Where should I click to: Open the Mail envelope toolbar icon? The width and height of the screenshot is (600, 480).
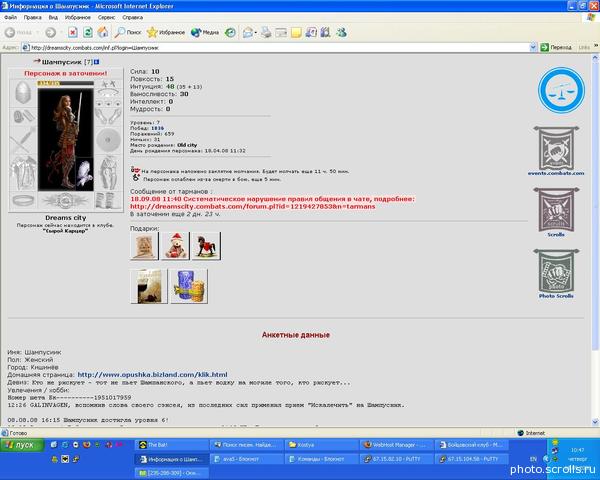pos(248,33)
